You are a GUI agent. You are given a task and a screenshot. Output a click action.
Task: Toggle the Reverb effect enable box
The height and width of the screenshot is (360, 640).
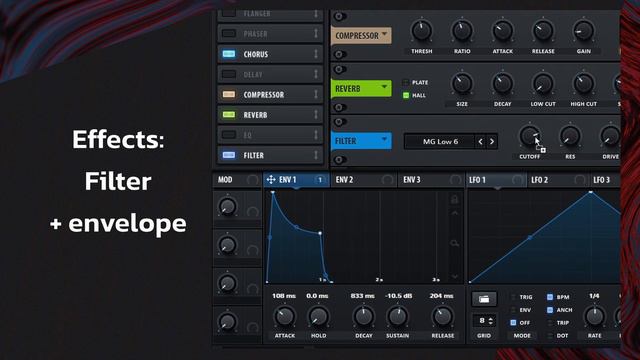click(229, 115)
